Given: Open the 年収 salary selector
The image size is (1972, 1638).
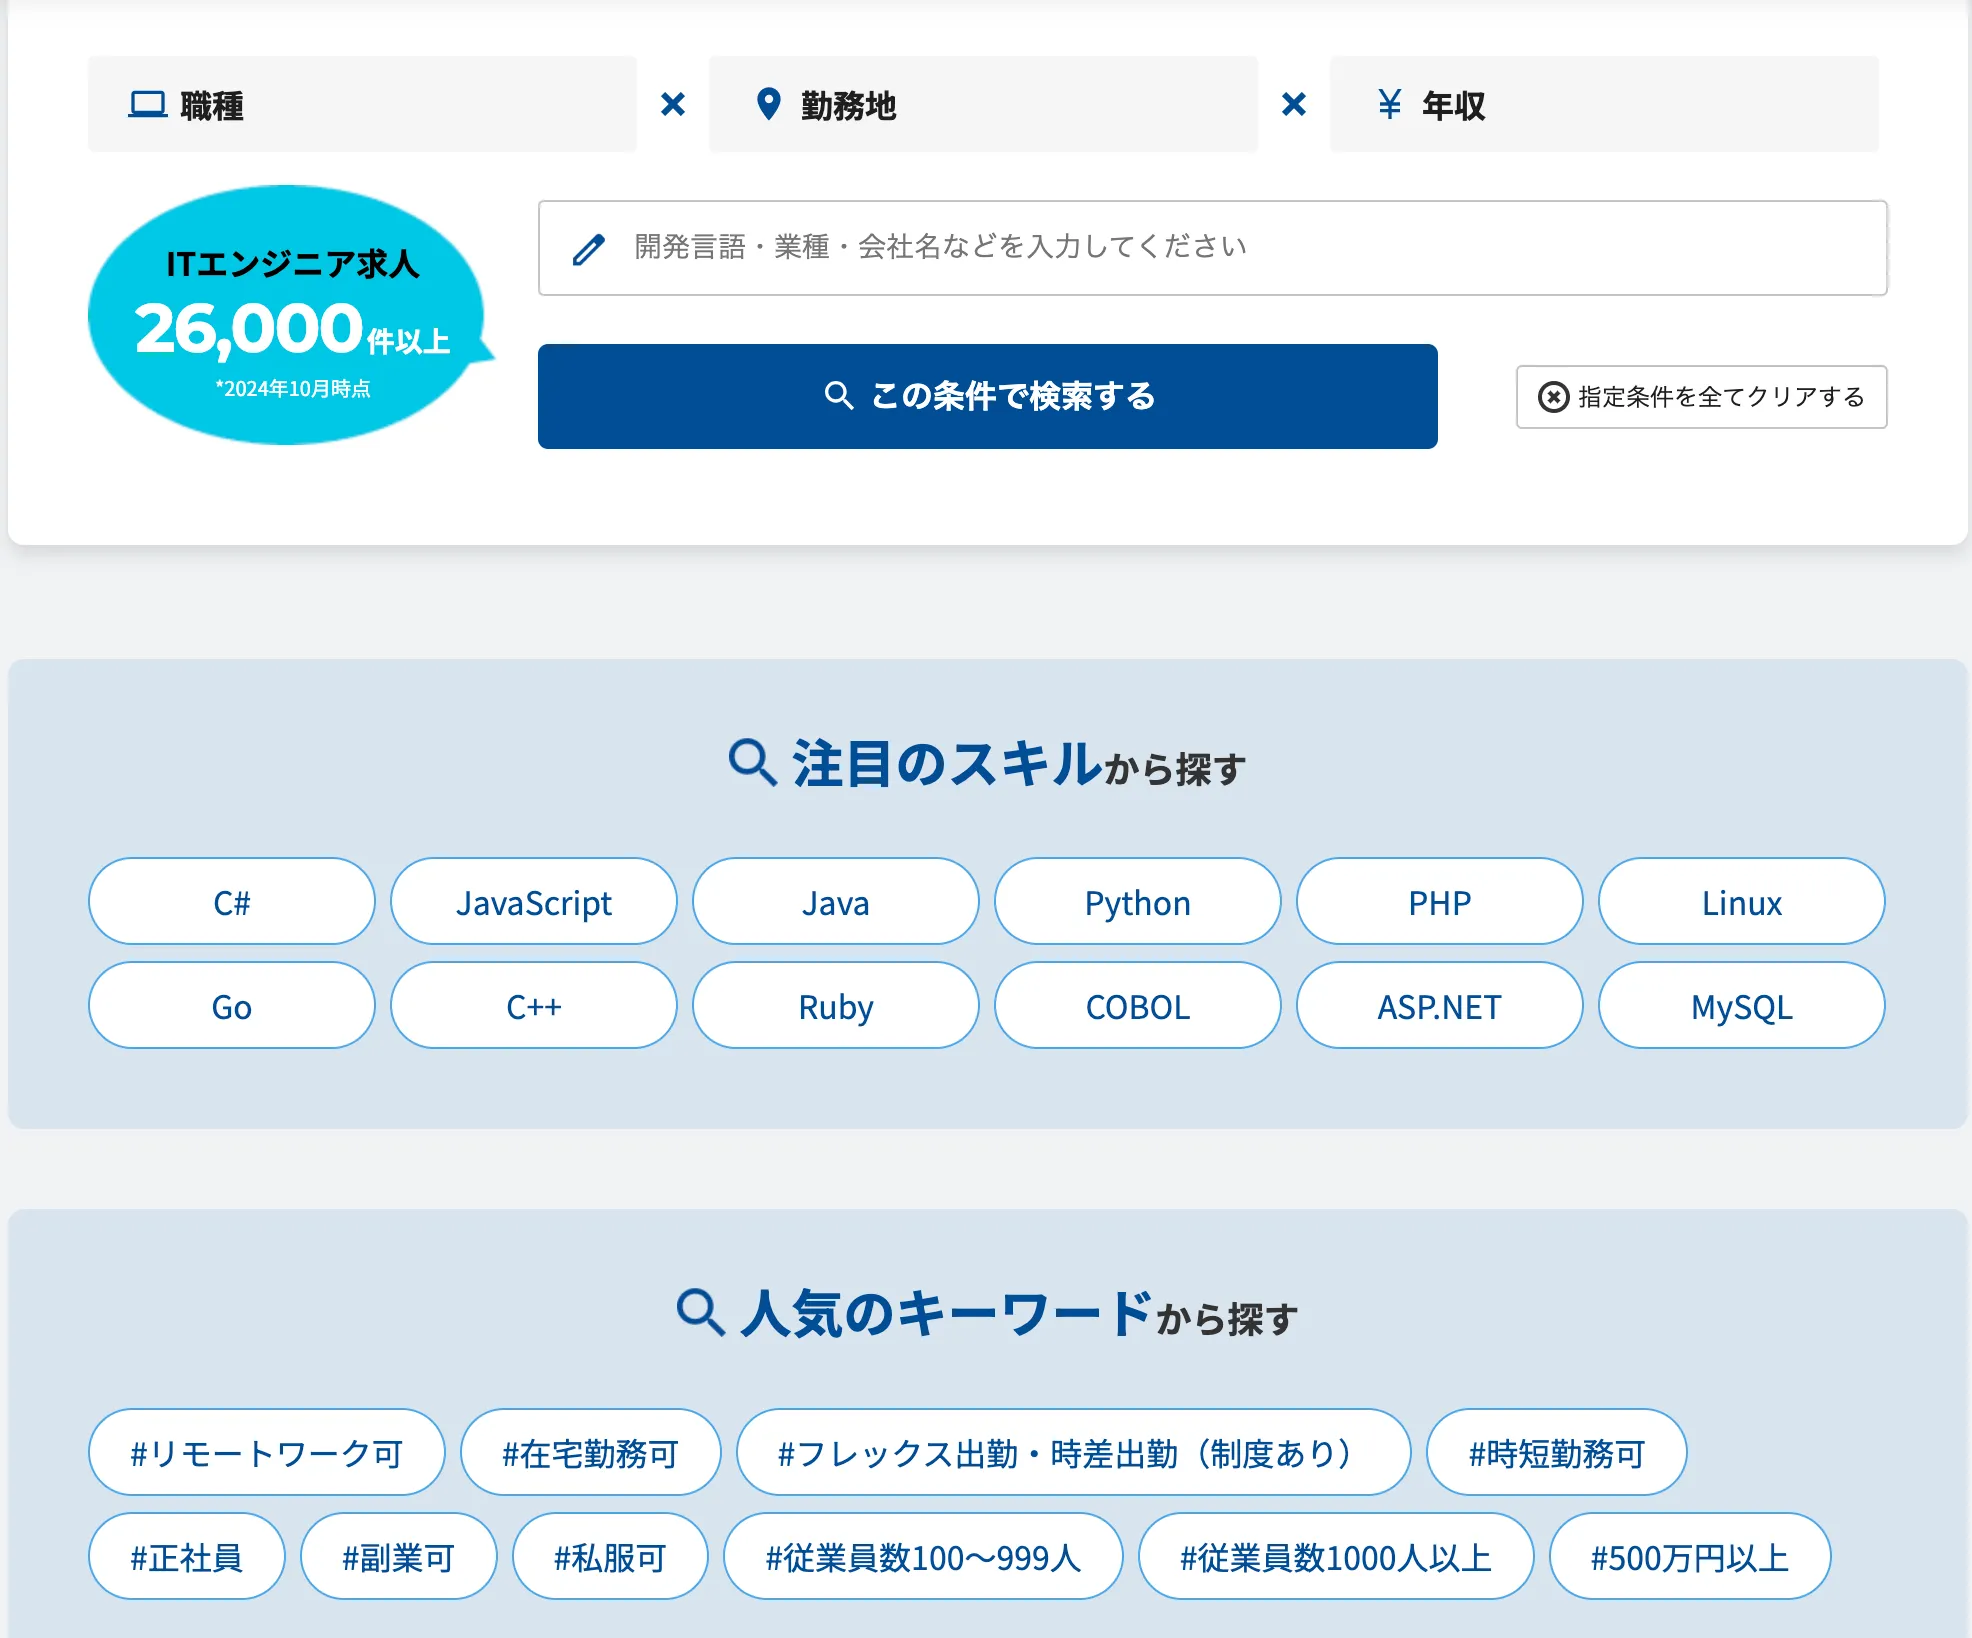Looking at the screenshot, I should coord(1604,104).
